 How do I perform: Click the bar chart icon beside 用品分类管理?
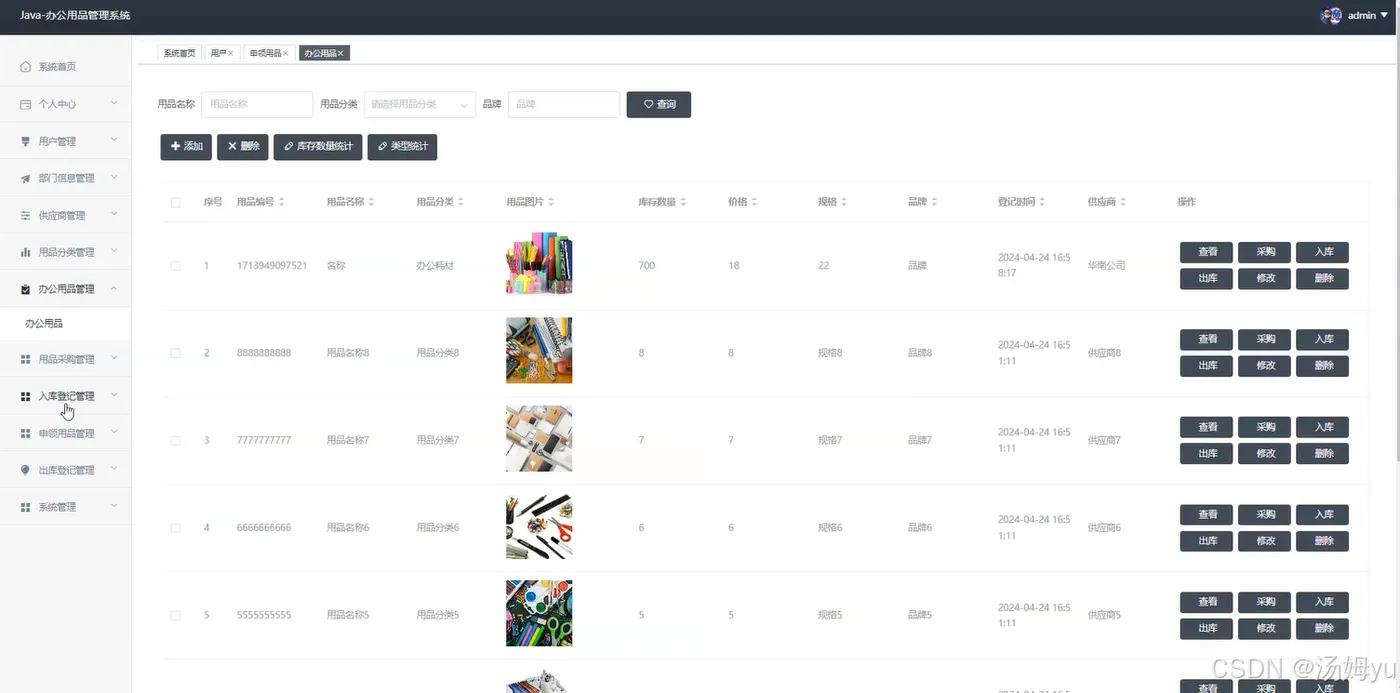26,252
